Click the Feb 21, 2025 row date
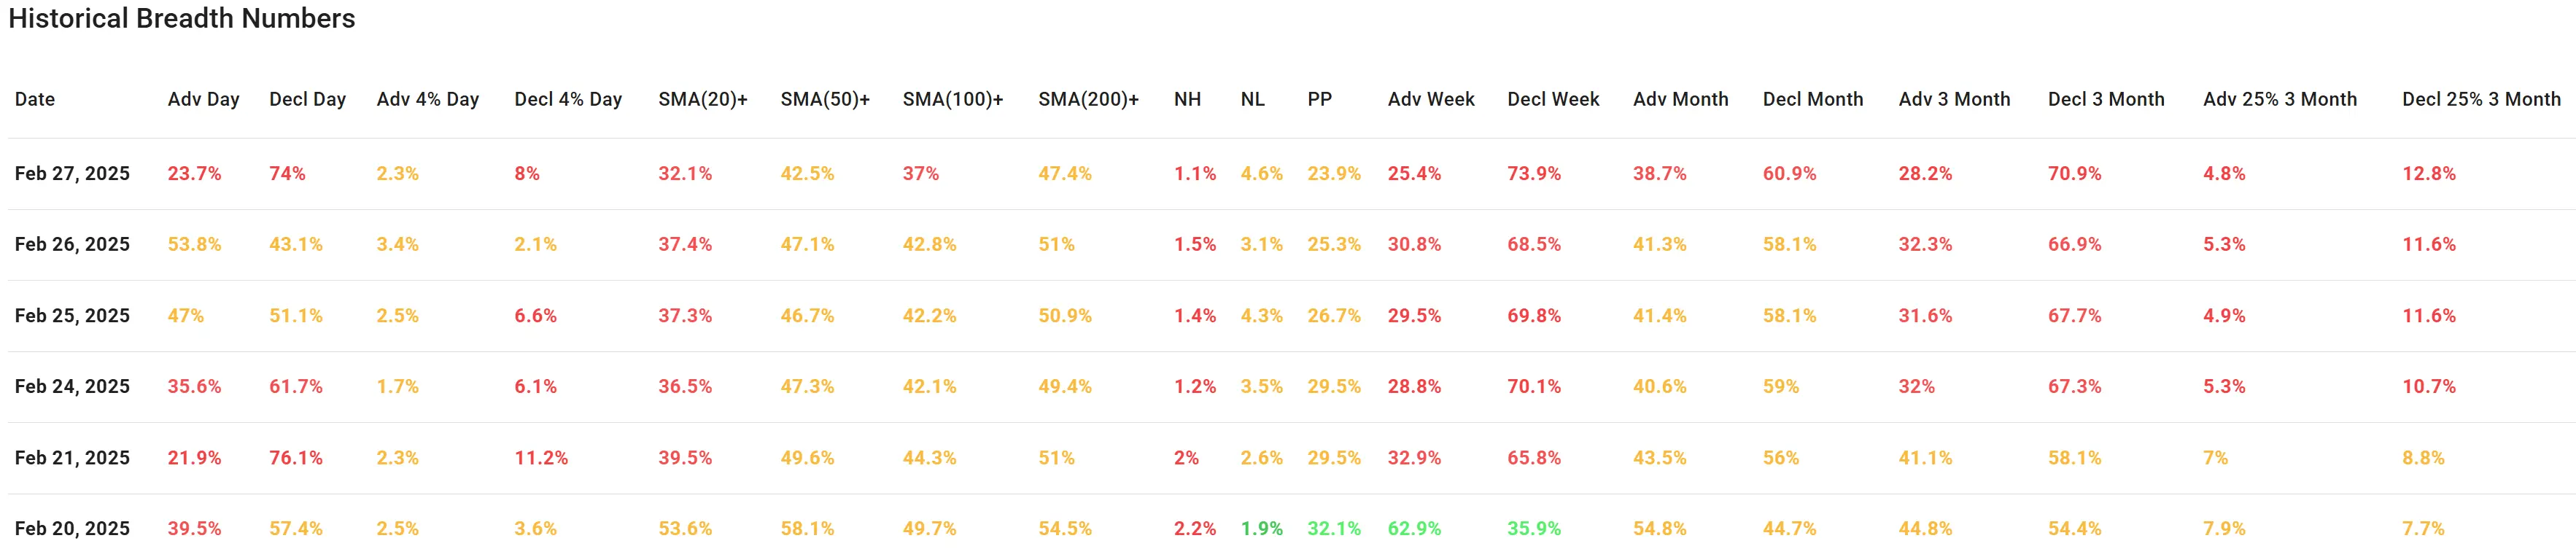Viewport: 2576px width, 557px height. click(x=72, y=457)
